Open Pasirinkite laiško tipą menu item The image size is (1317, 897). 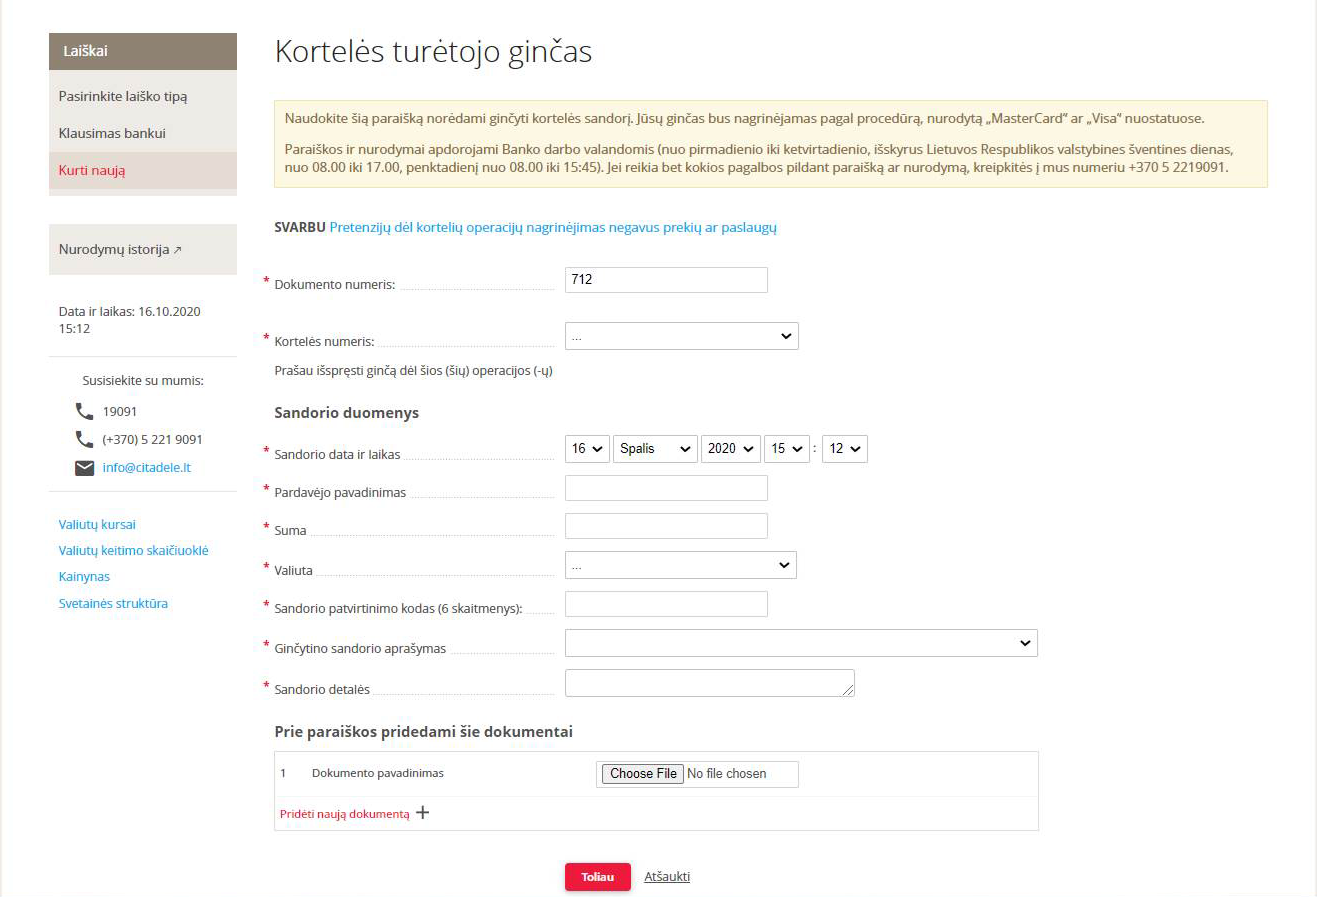[x=123, y=97]
